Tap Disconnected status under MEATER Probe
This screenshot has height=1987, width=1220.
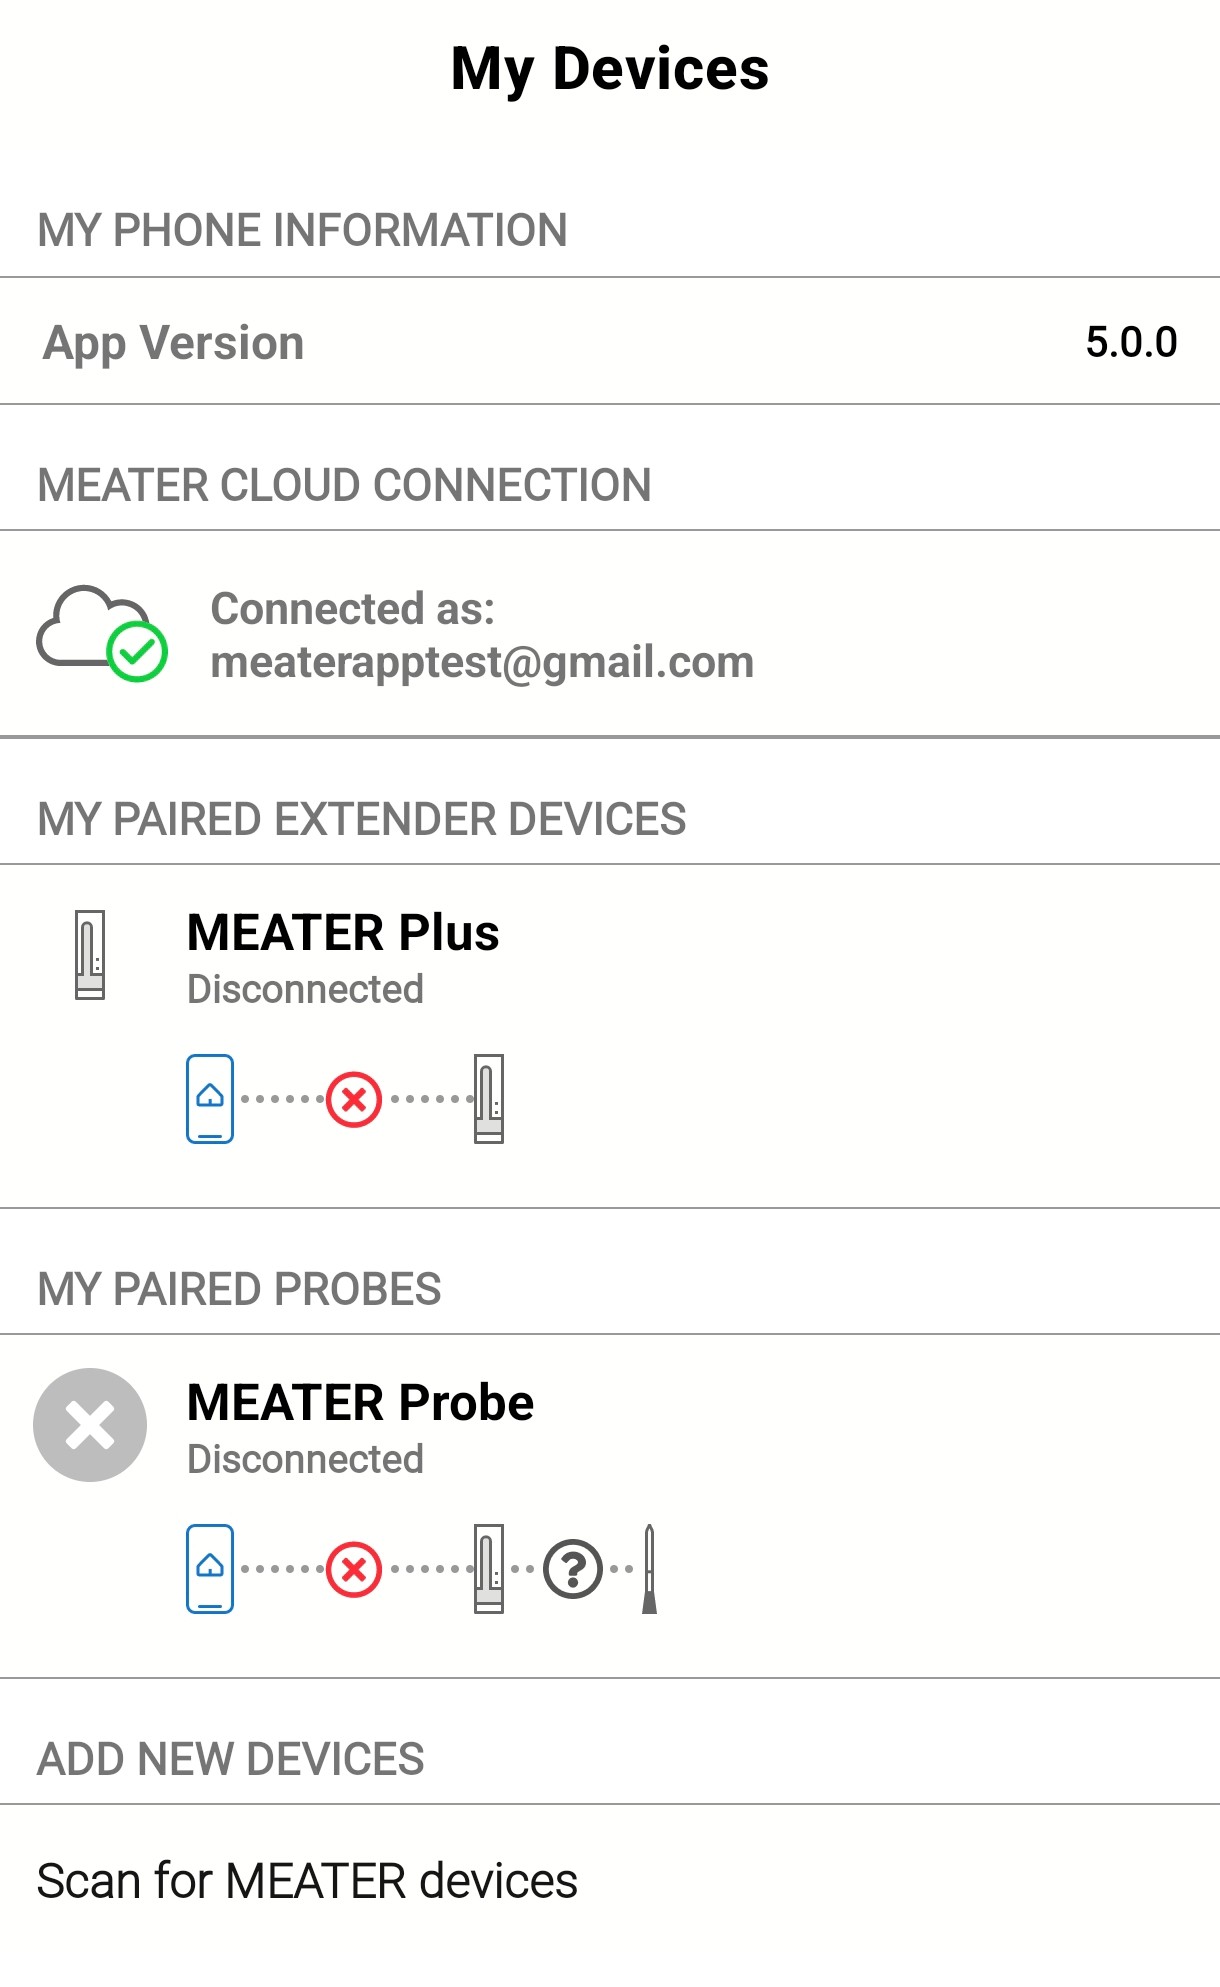click(x=305, y=1459)
